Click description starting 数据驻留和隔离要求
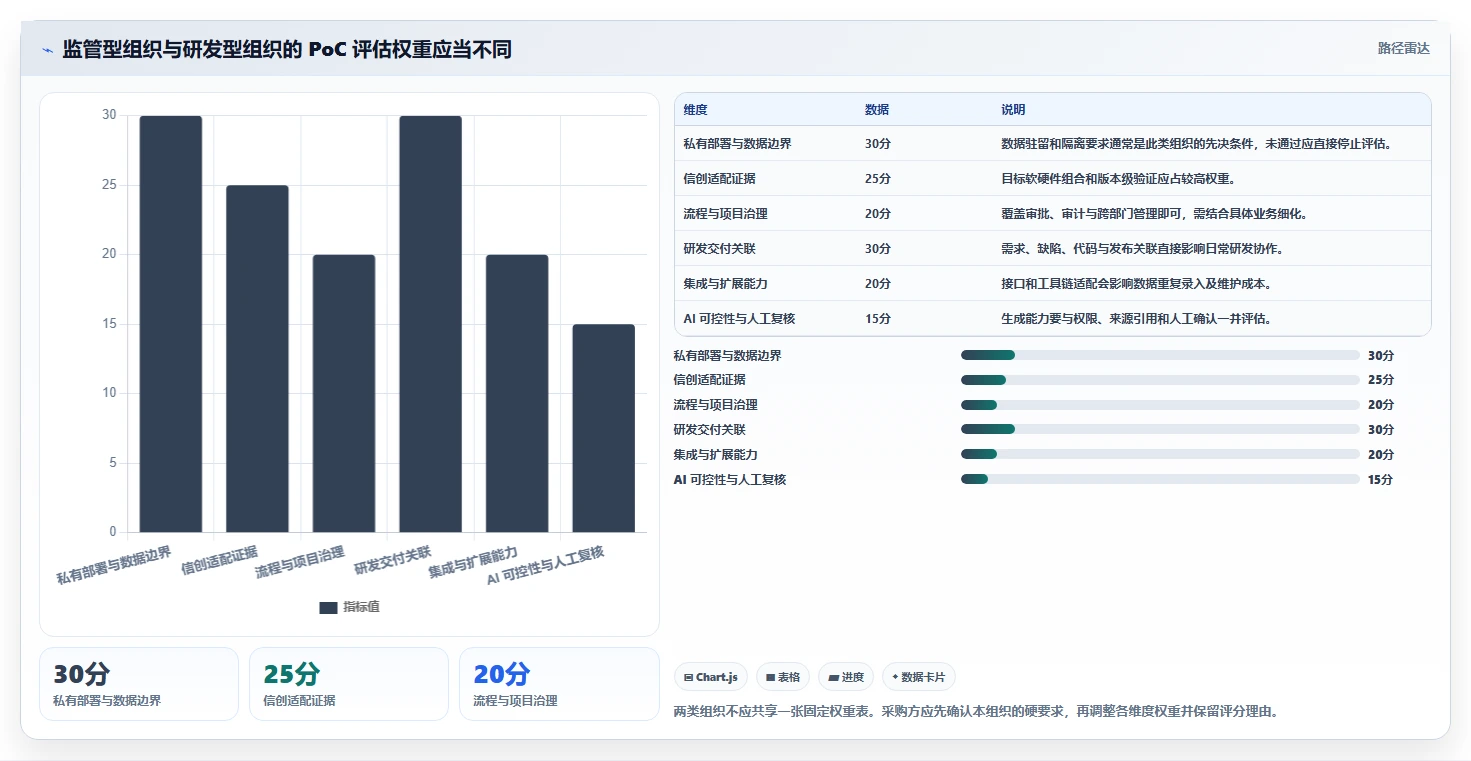This screenshot has height=761, width=1471. click(1197, 144)
